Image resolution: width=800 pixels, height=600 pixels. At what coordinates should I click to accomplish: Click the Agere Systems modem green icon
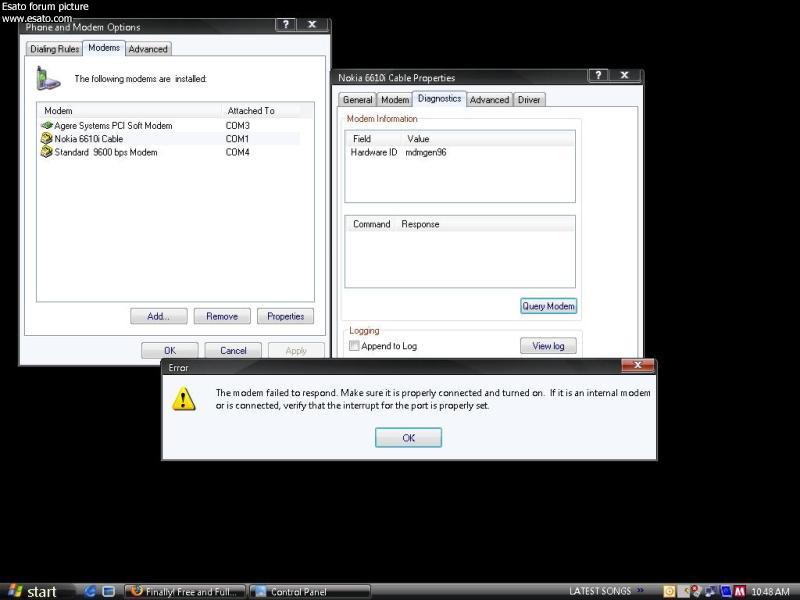click(47, 126)
